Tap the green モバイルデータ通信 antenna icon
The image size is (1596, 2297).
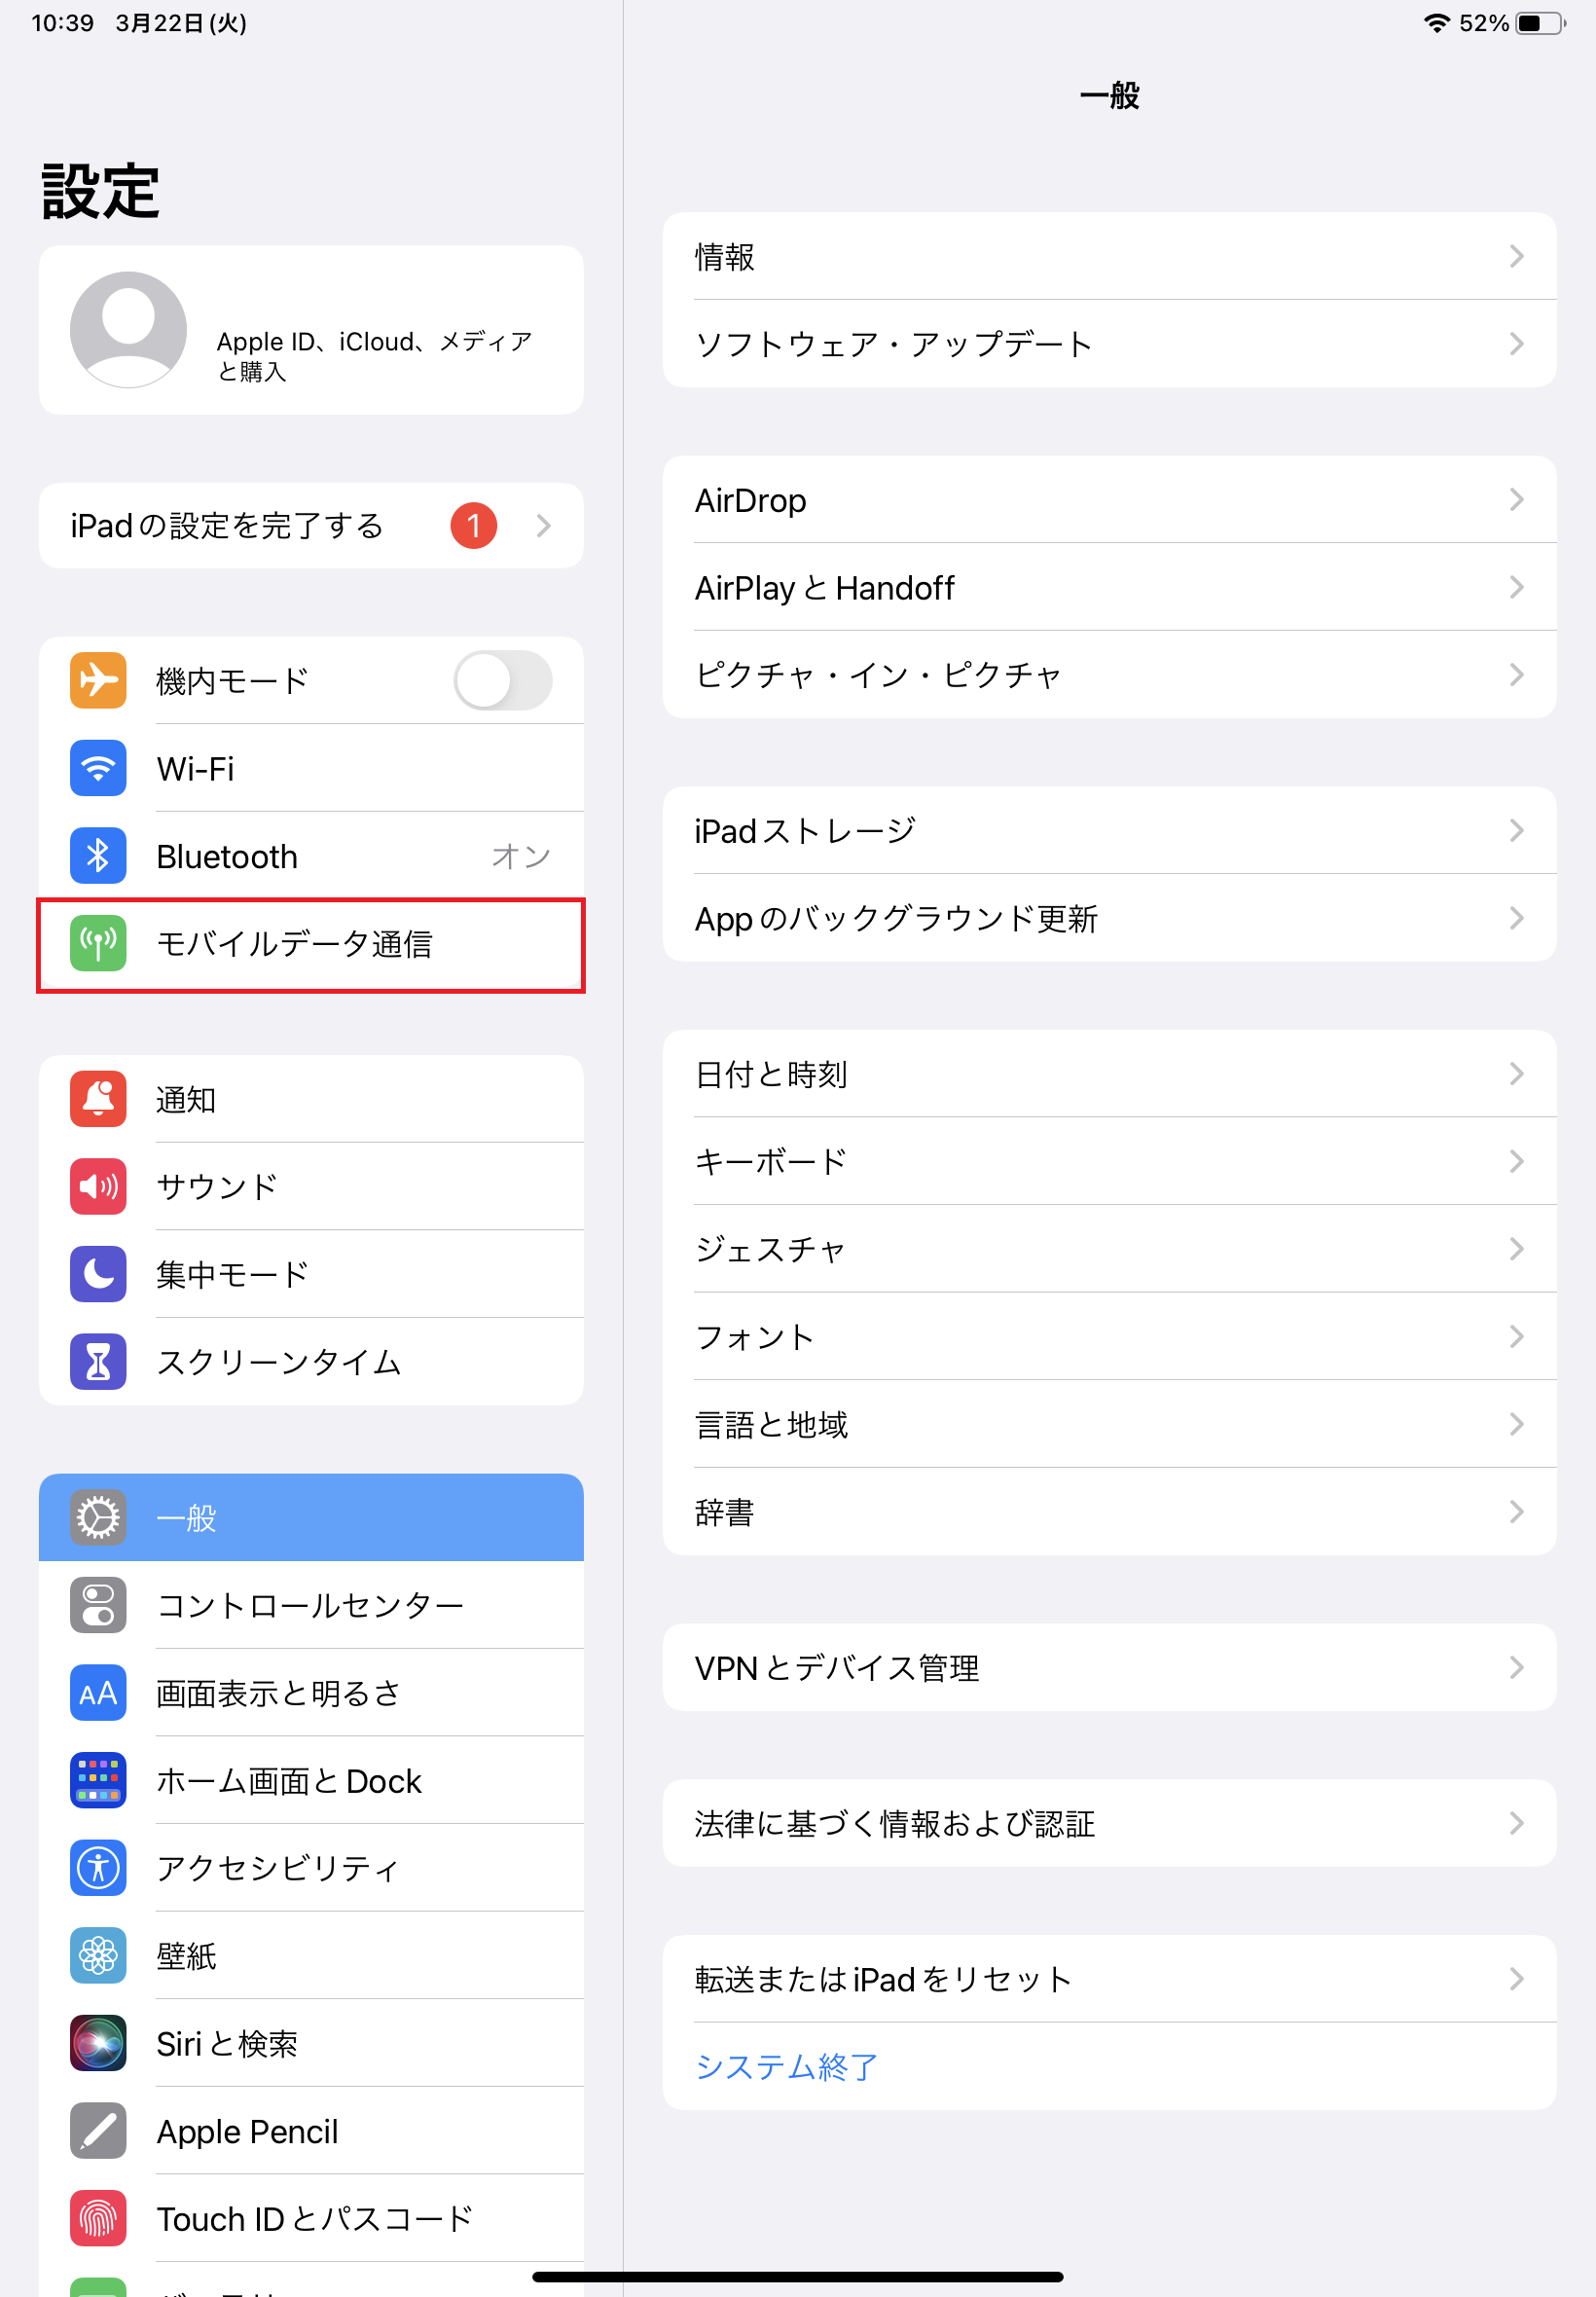98,943
